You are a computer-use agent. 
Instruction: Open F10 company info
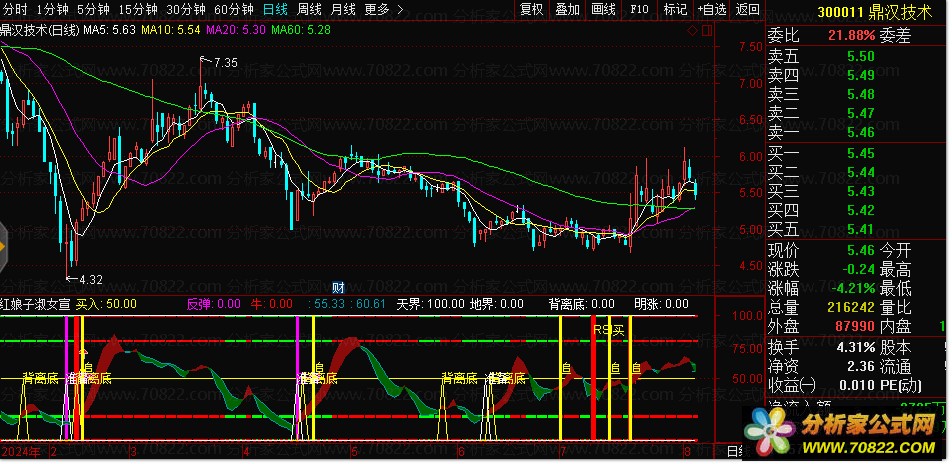coord(639,9)
